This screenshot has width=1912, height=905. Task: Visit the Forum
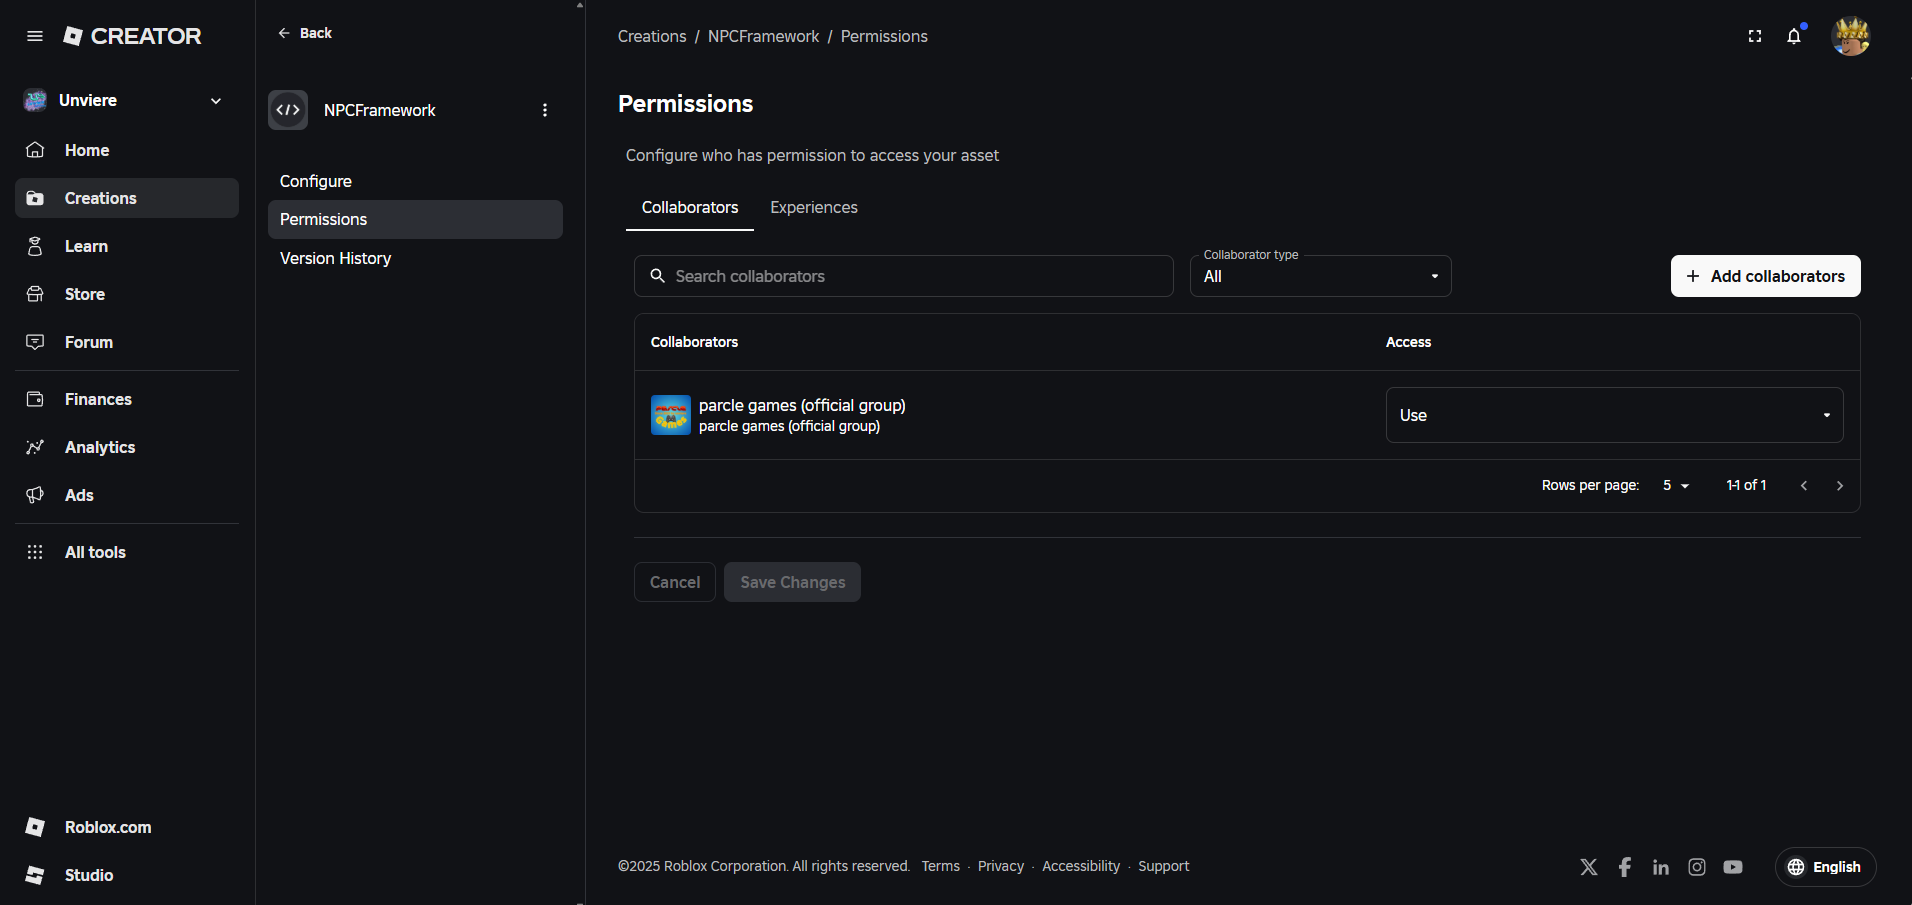tap(127, 342)
